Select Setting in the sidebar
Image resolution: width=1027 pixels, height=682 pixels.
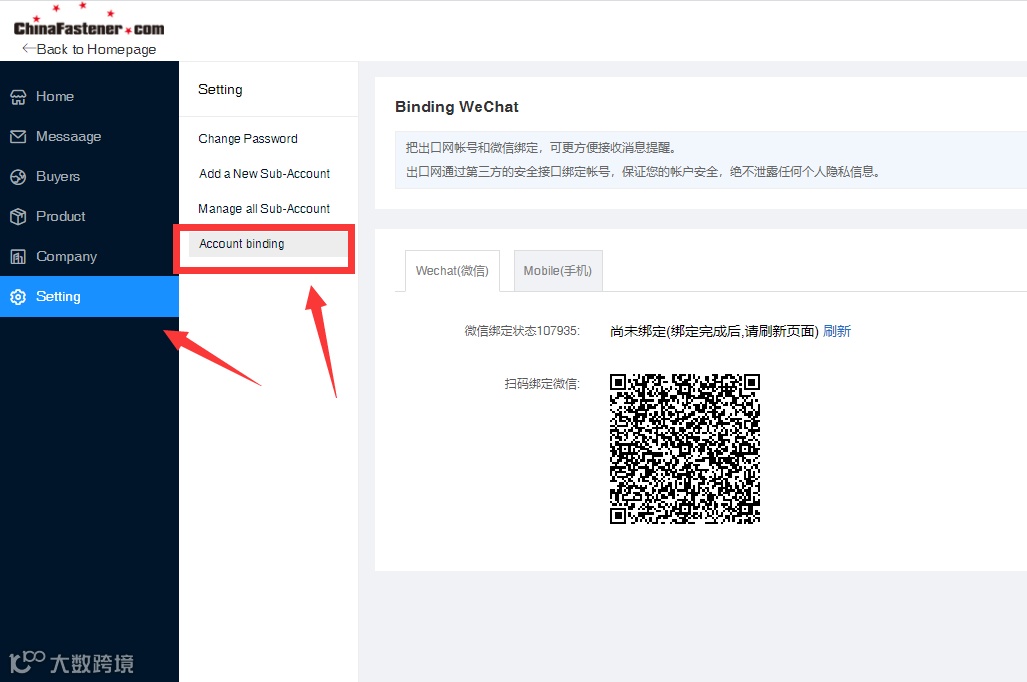(x=89, y=296)
